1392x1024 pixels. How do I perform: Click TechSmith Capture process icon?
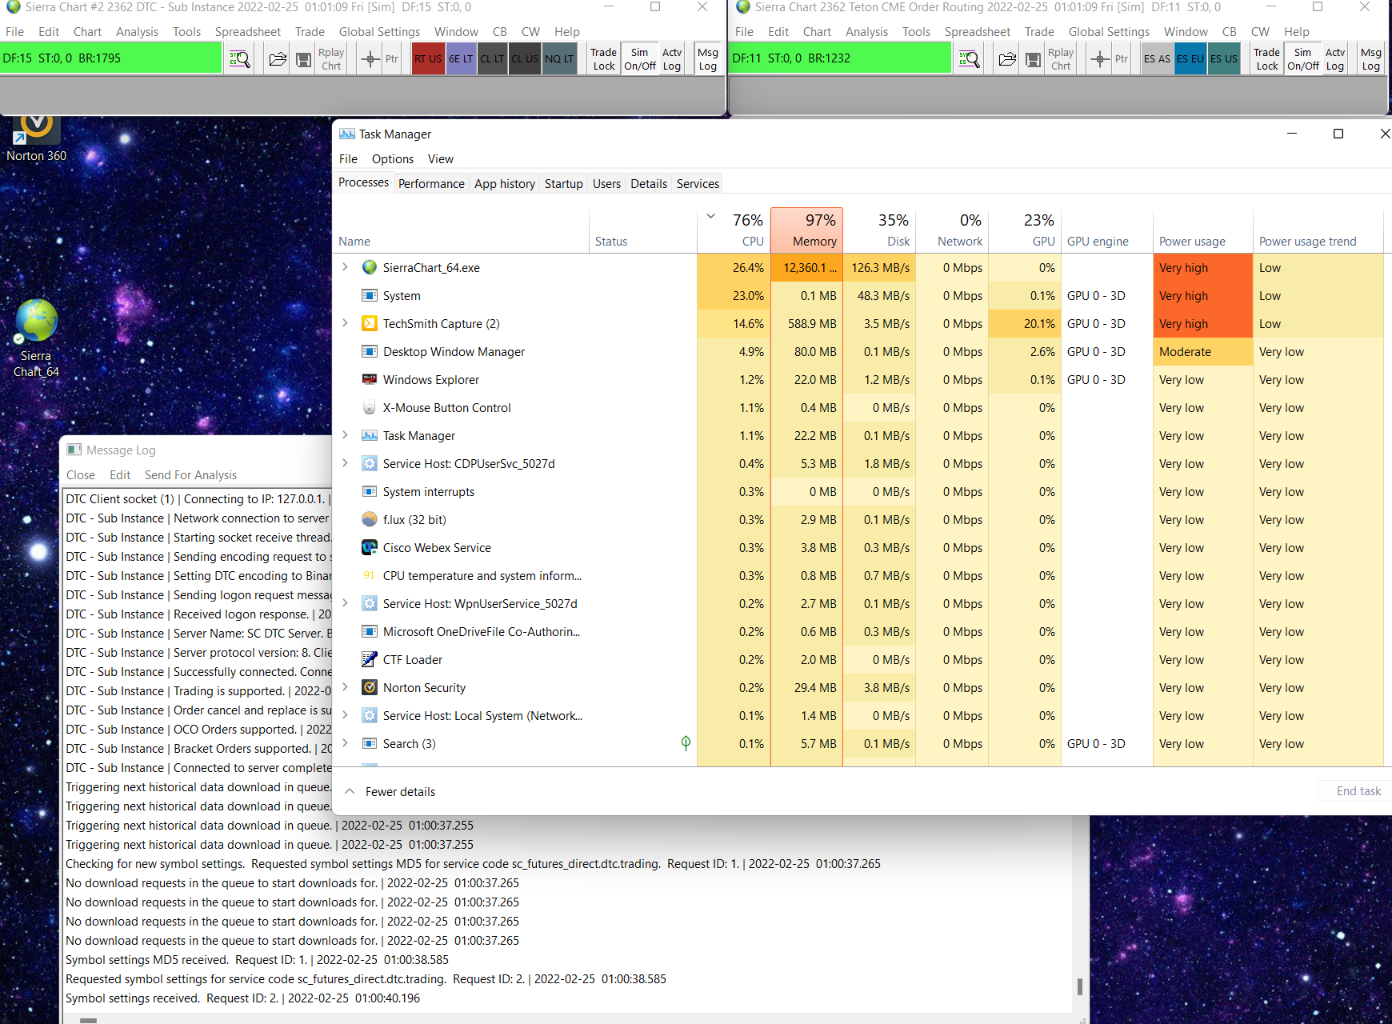point(369,324)
